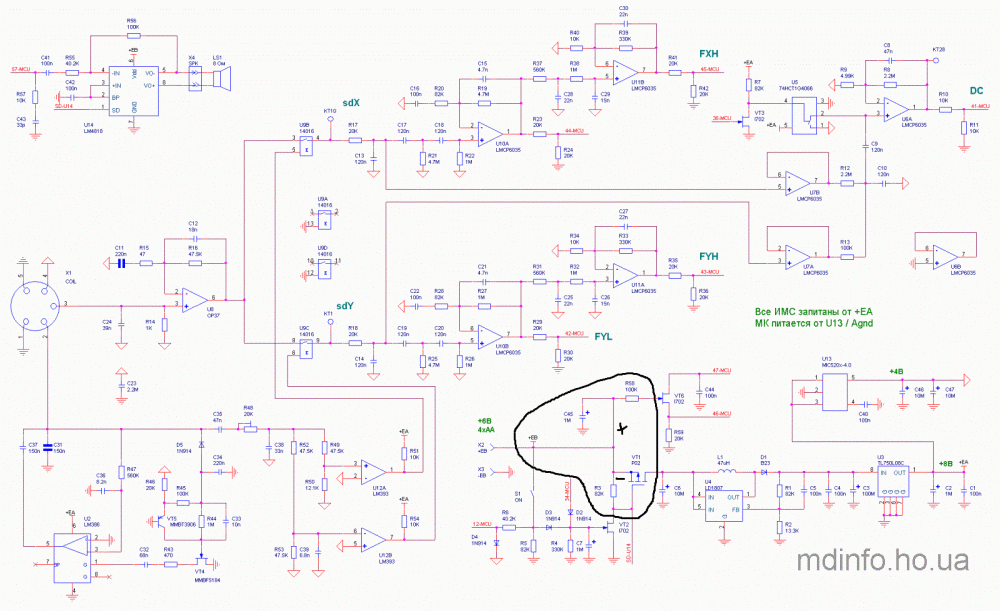Click the VT2 transistor symbol
The height and width of the screenshot is (611, 1000).
(x=609, y=527)
